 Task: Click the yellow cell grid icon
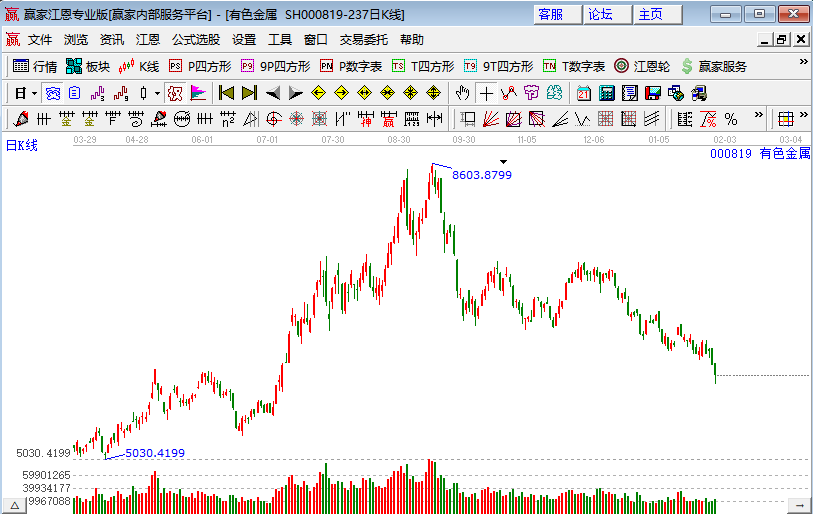click(x=786, y=119)
